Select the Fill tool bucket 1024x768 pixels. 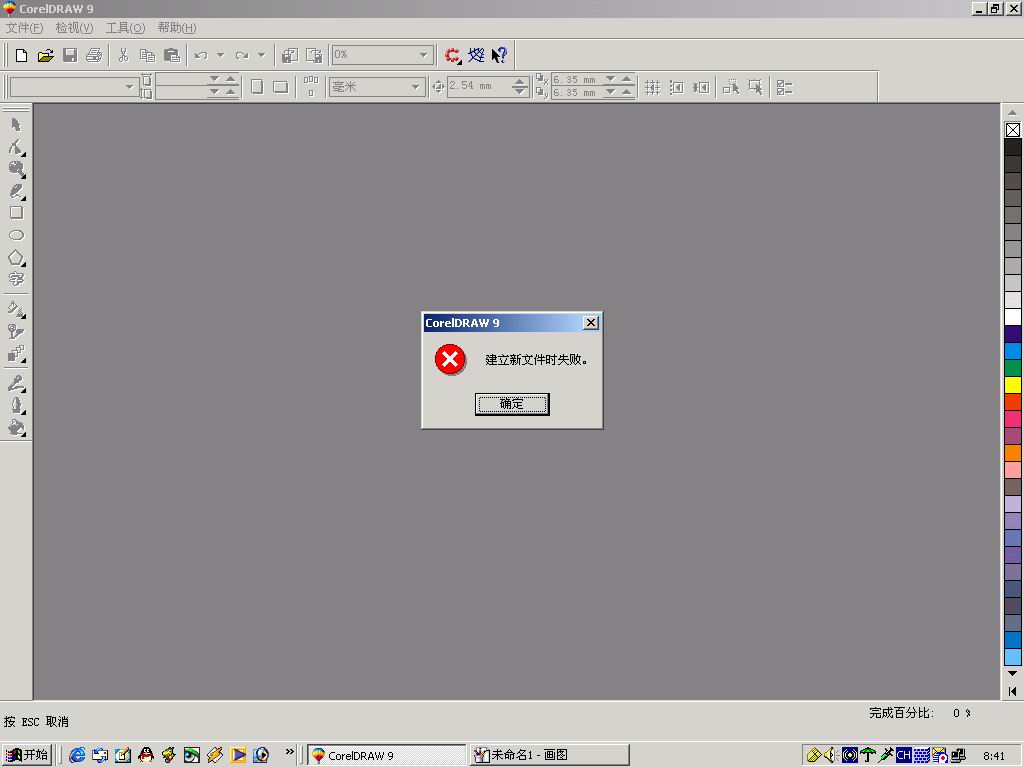tap(16, 428)
